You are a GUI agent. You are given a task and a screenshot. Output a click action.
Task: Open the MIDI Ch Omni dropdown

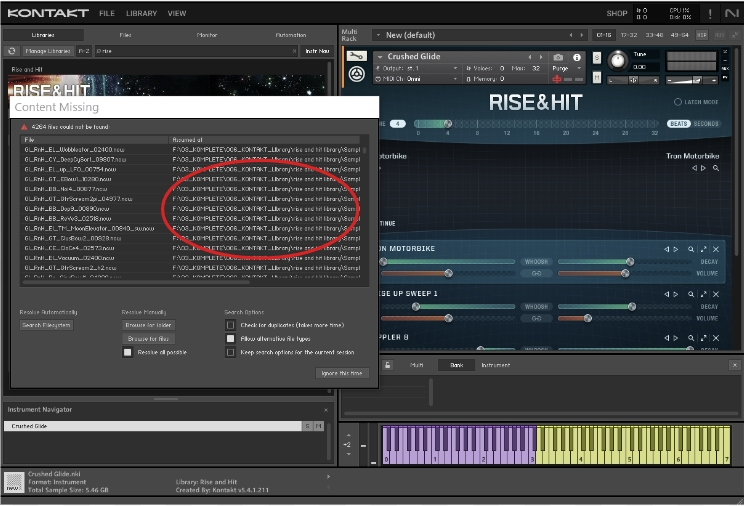point(417,79)
